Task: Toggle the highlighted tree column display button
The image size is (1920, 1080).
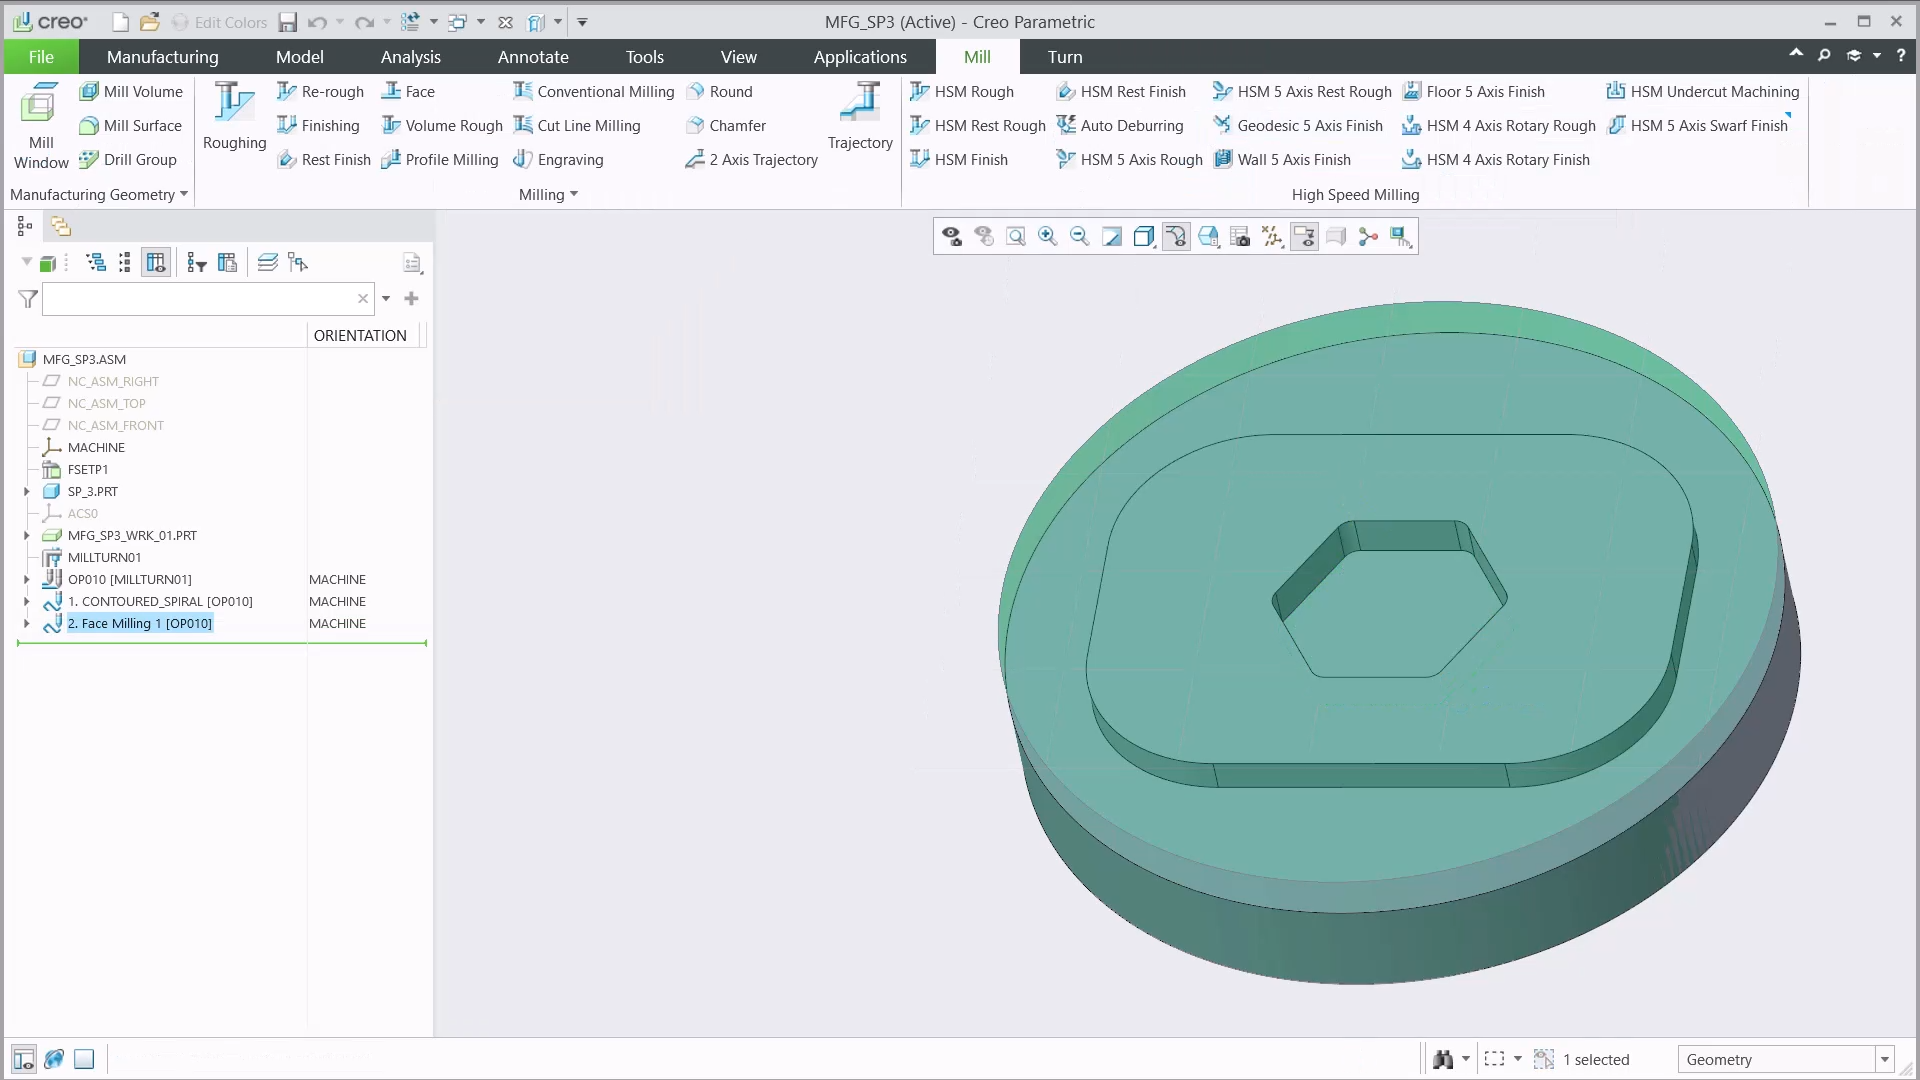Action: (x=156, y=263)
